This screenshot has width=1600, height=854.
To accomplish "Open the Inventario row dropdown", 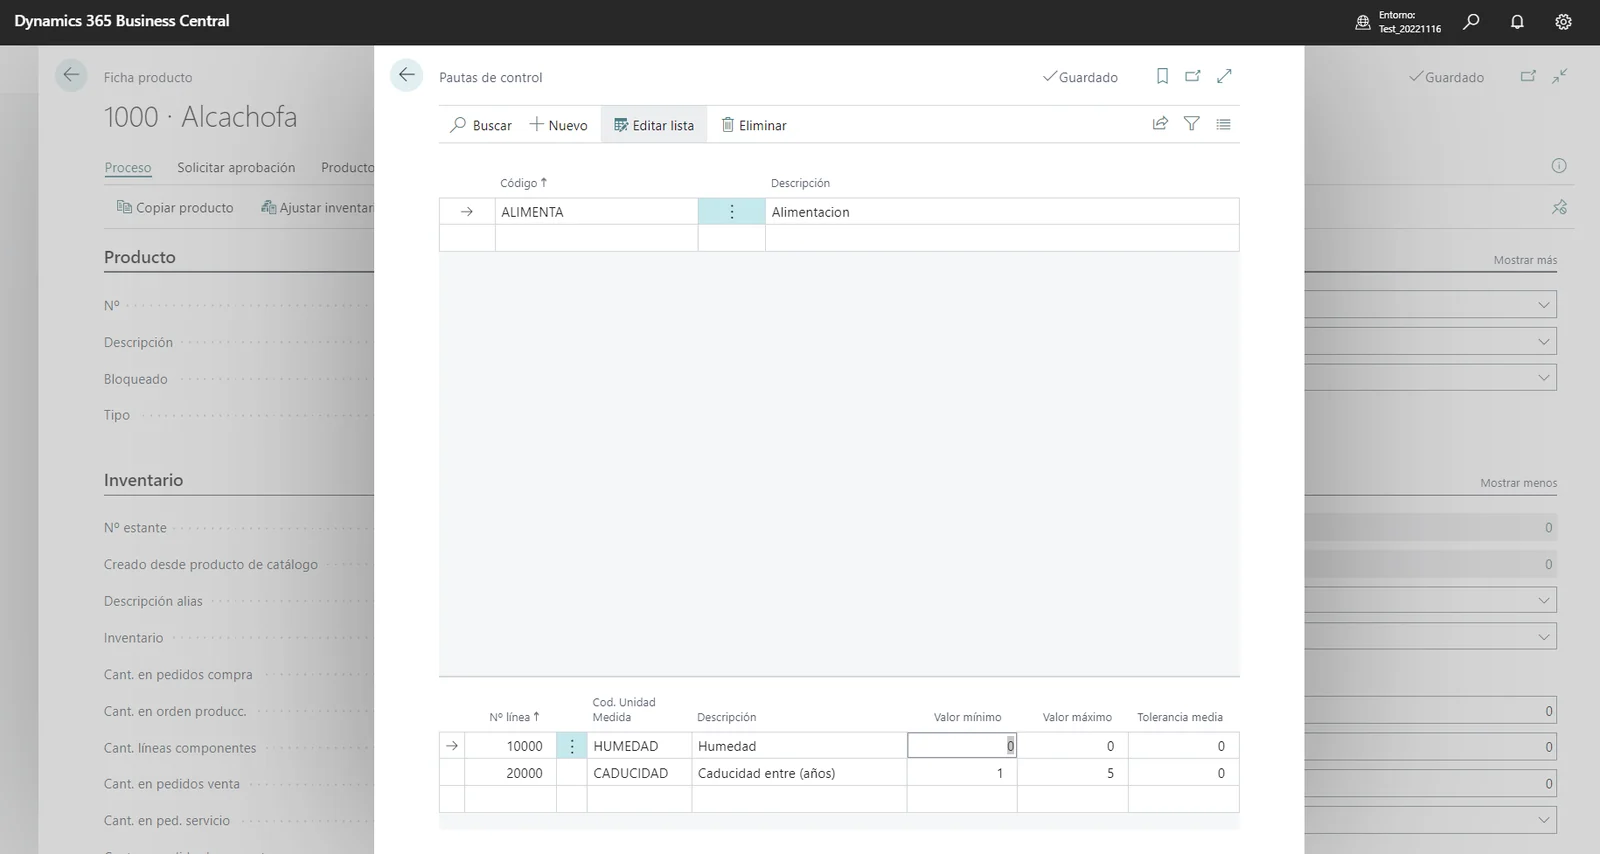I will [x=1544, y=637].
